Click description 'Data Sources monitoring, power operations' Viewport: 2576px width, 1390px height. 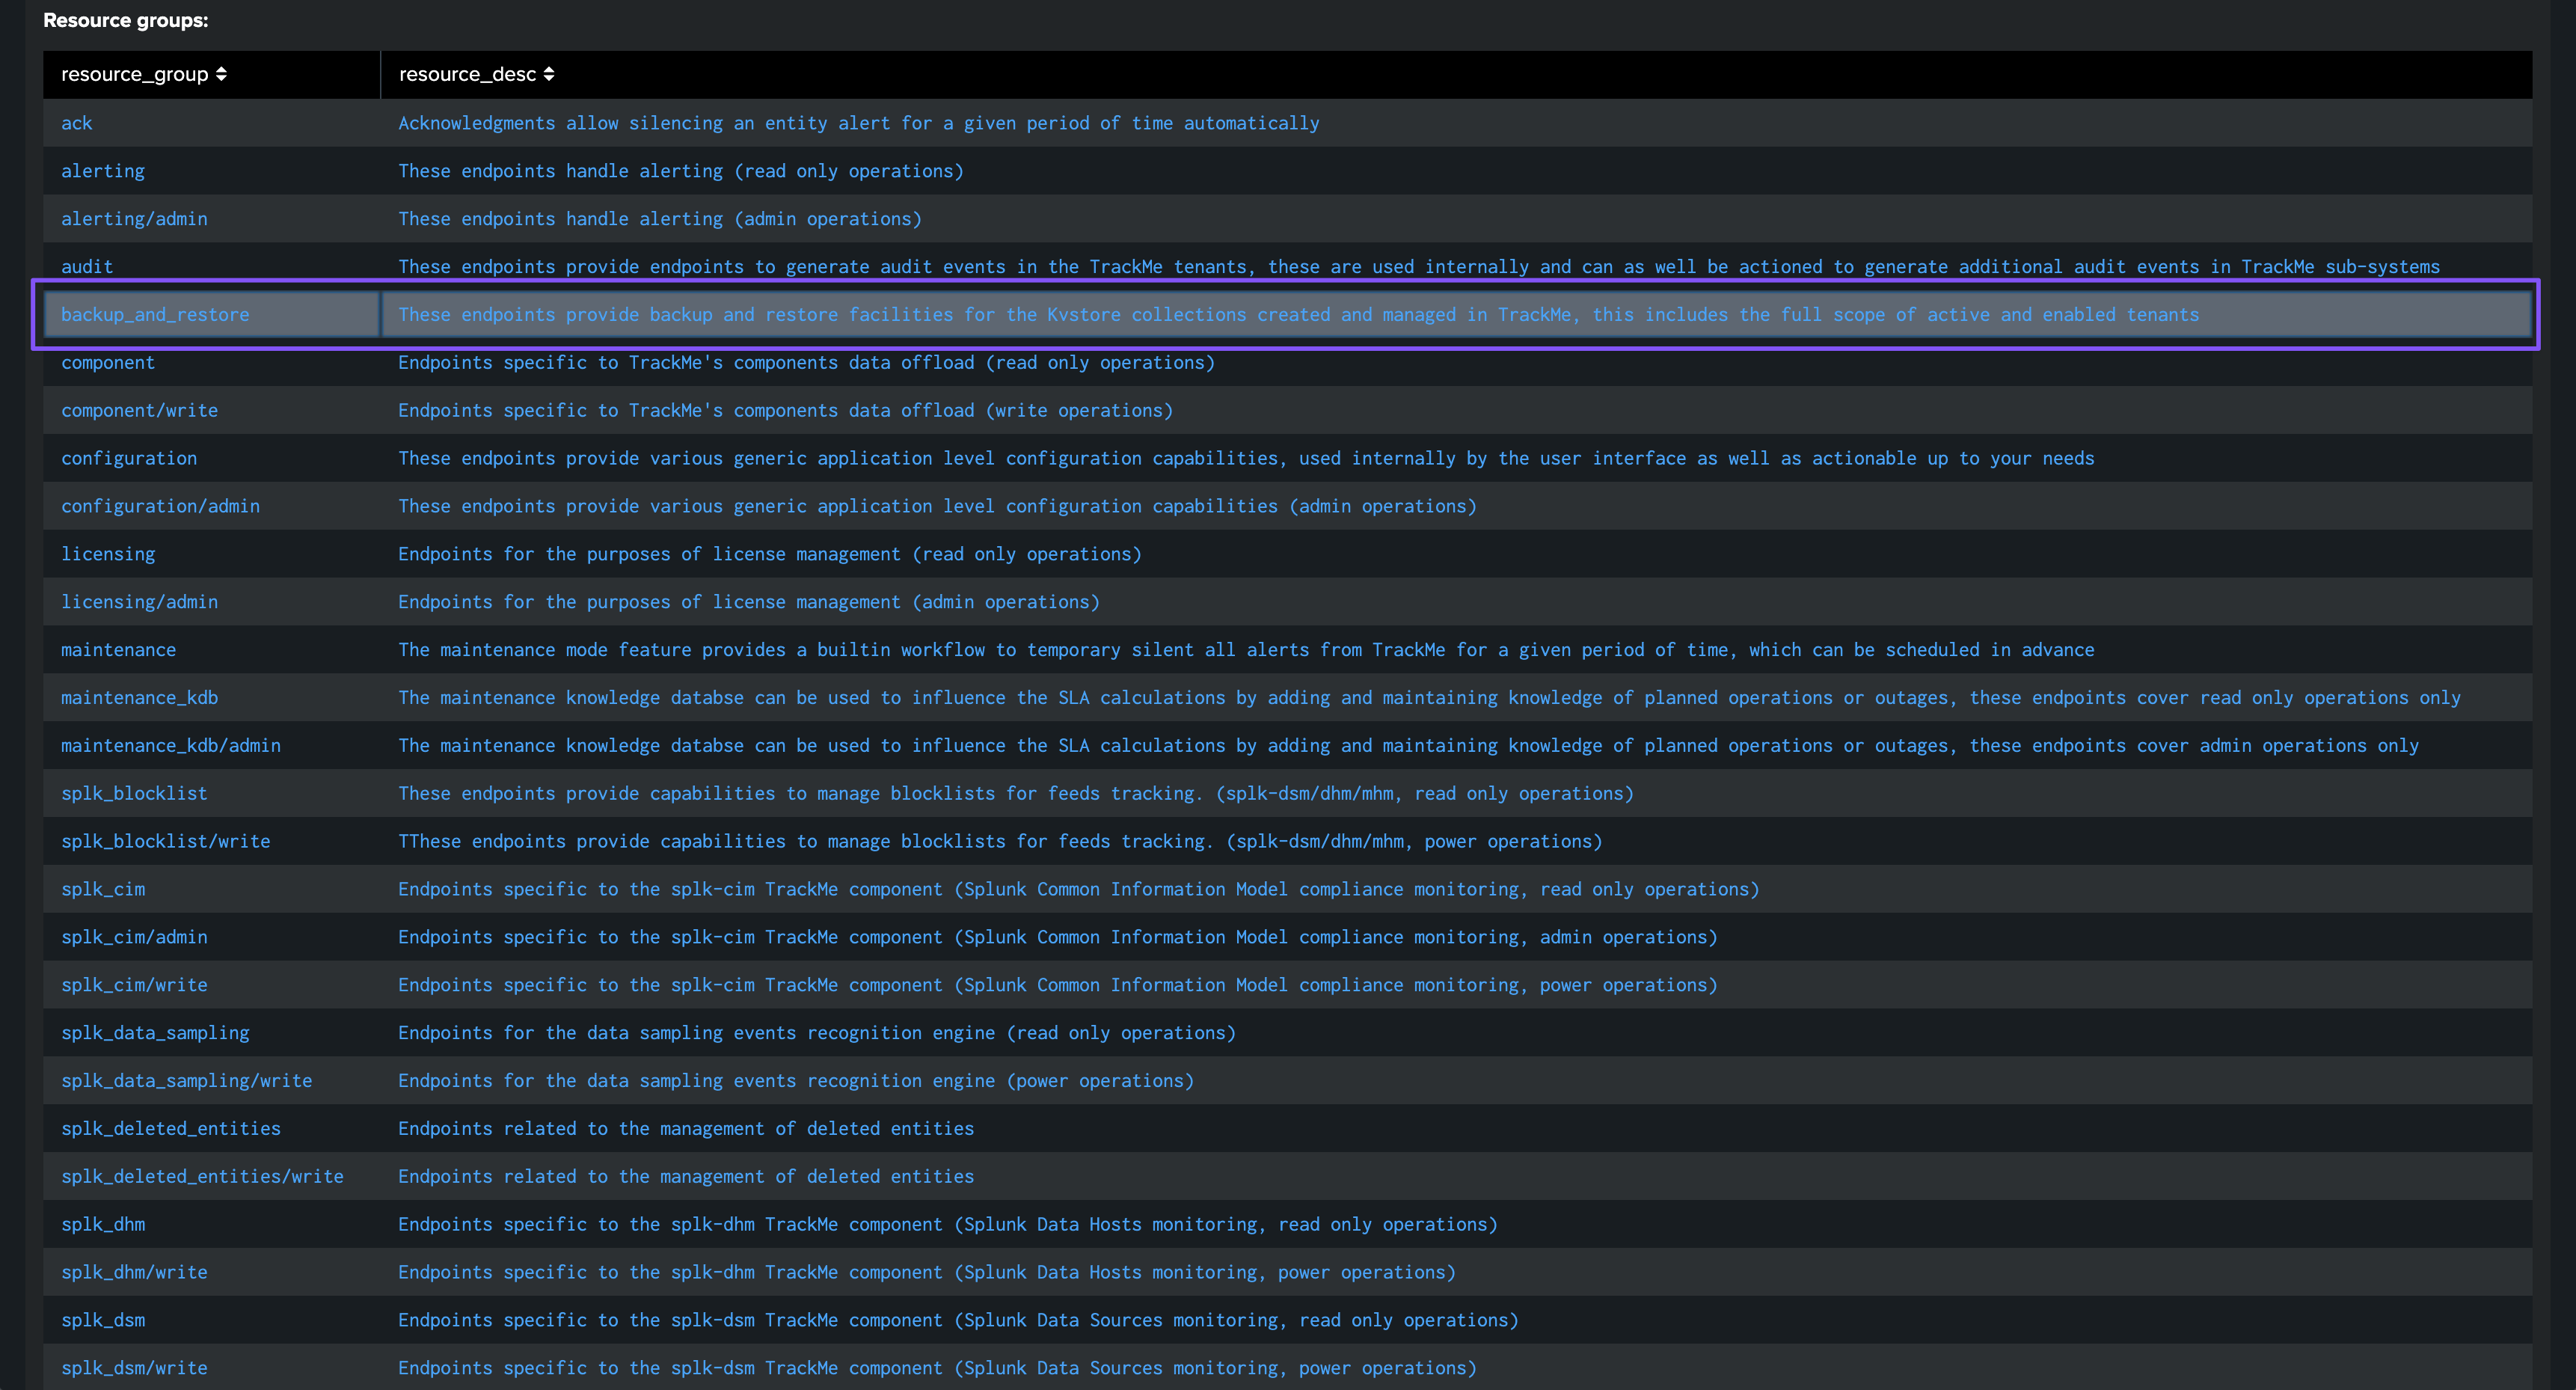coord(938,1369)
